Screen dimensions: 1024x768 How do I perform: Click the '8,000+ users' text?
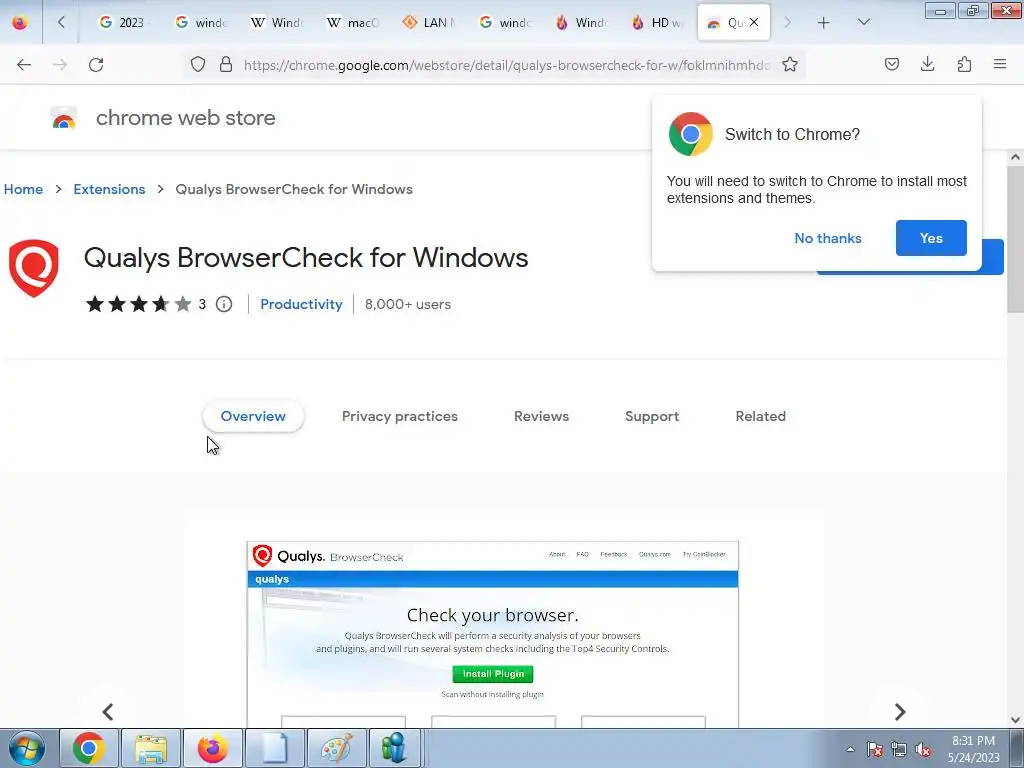pyautogui.click(x=408, y=304)
